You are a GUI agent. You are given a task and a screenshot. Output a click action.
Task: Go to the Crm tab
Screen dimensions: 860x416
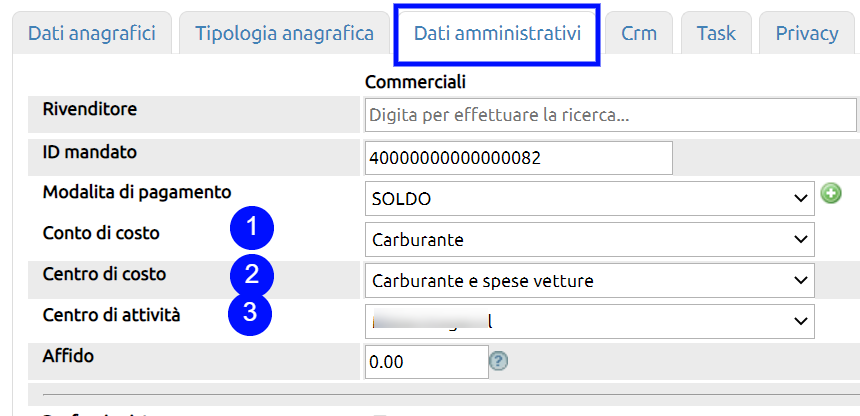pos(639,33)
